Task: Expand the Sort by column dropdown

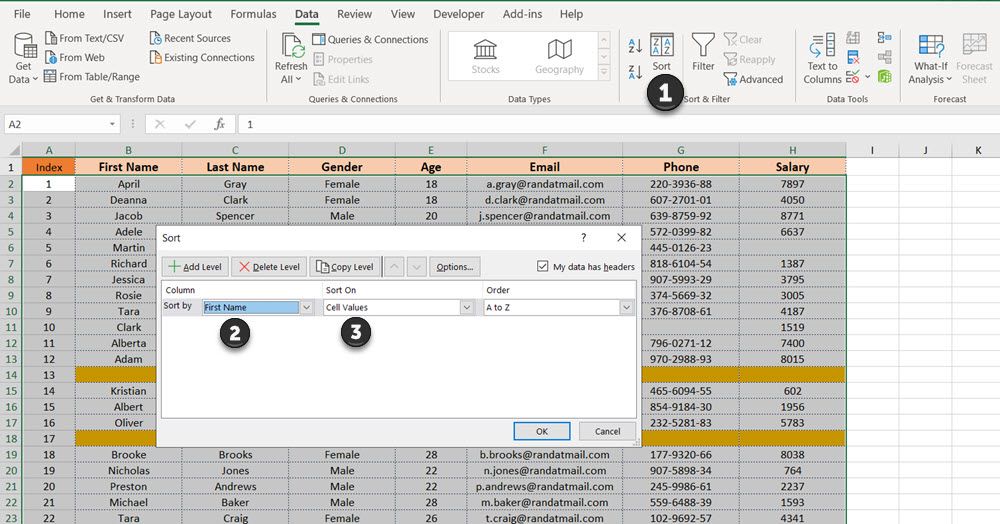Action: [307, 308]
